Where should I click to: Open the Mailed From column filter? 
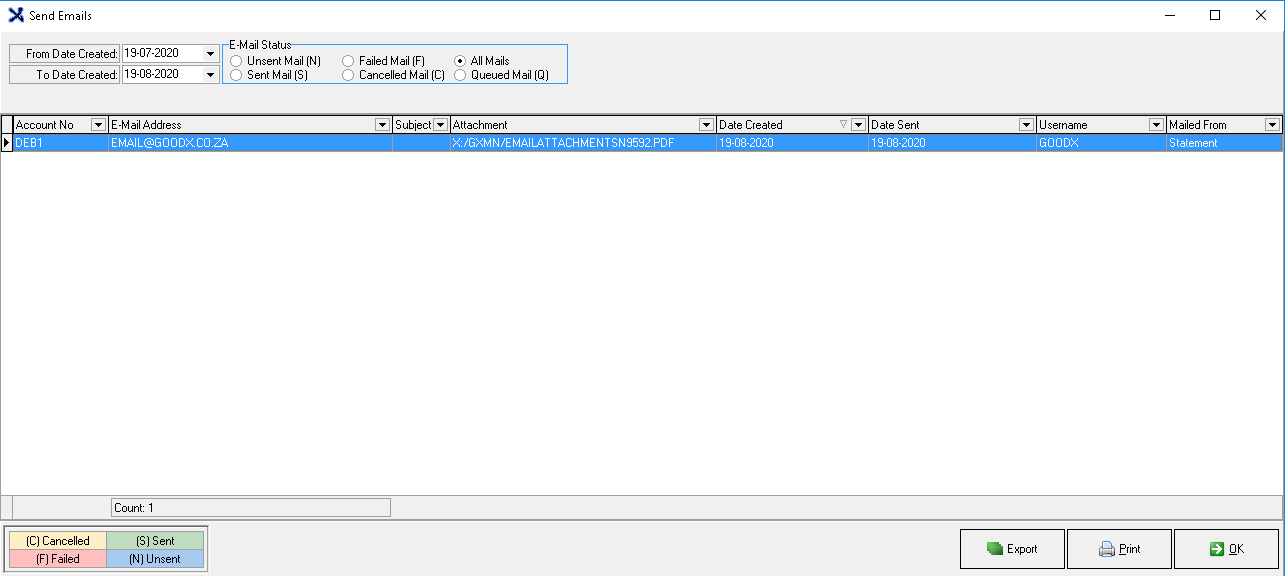point(1272,125)
